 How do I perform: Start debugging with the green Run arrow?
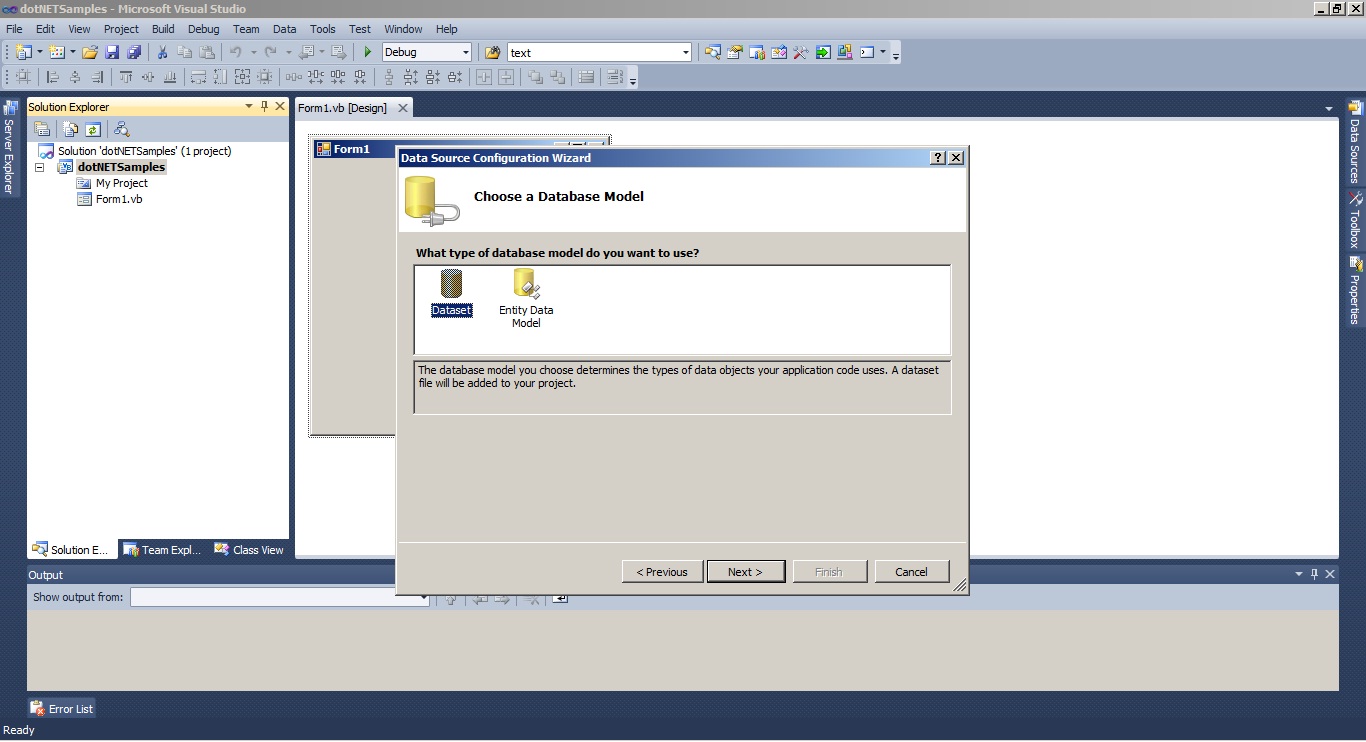click(367, 51)
